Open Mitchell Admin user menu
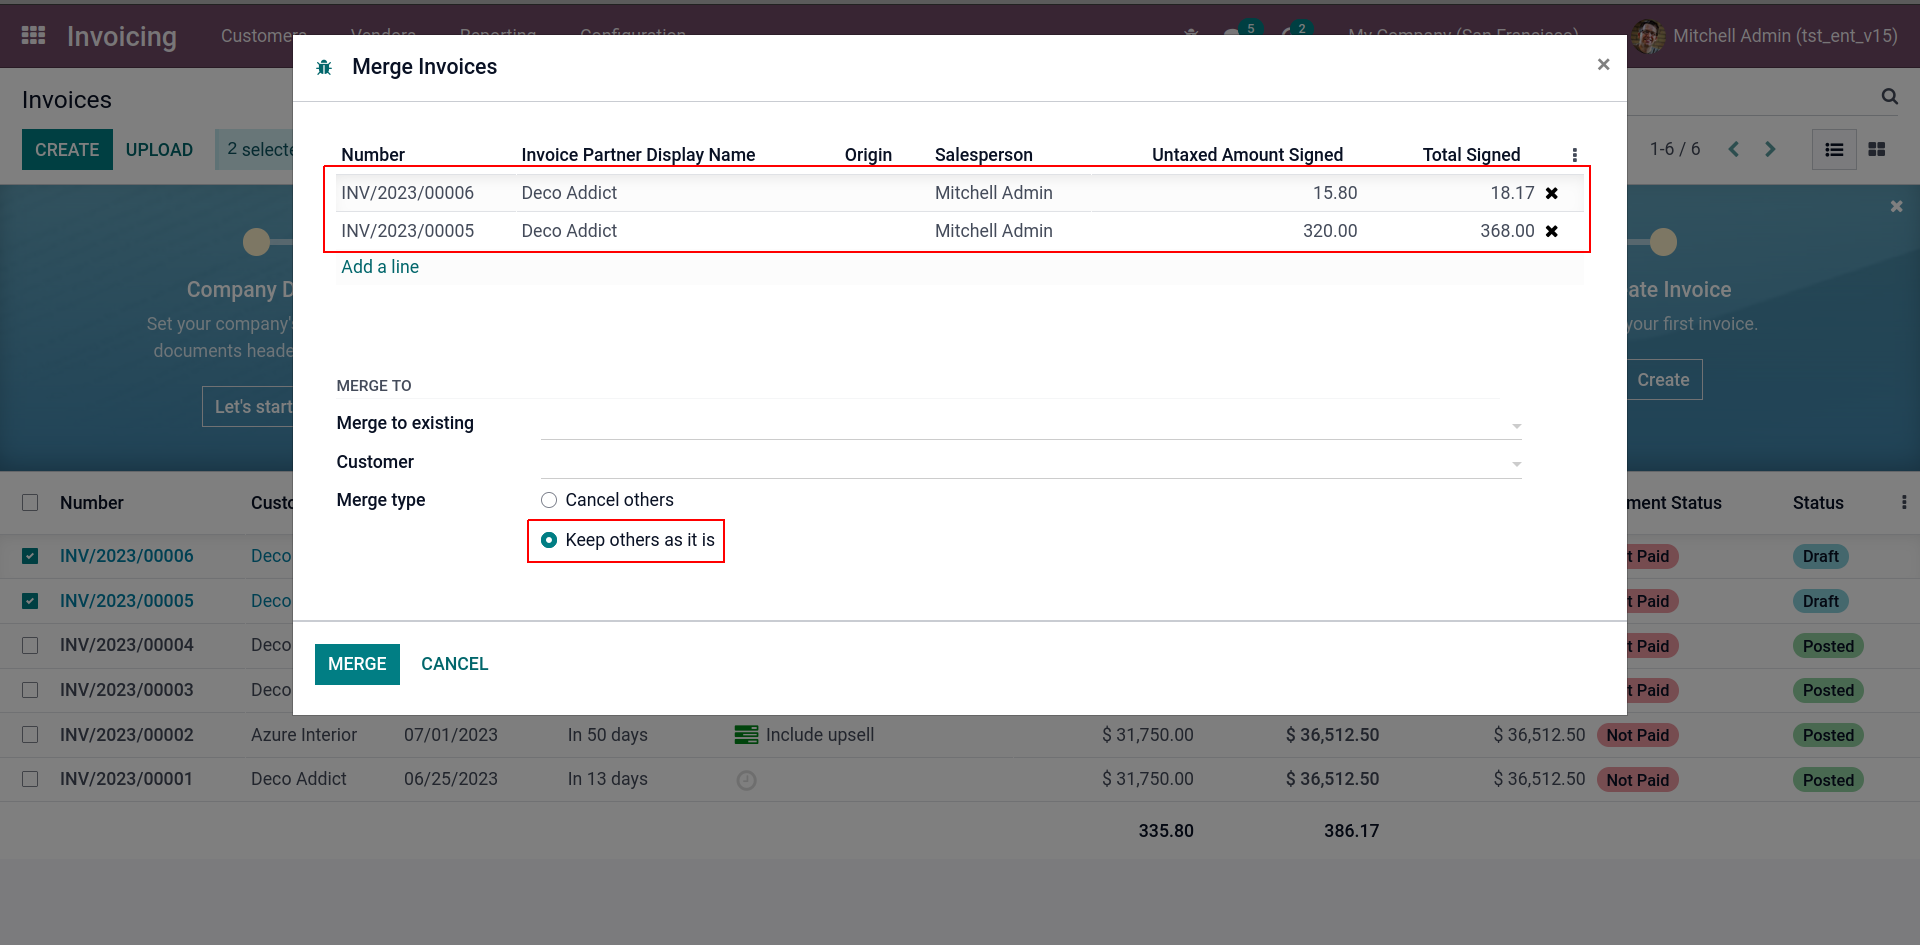This screenshot has height=945, width=1920. pos(1784,36)
